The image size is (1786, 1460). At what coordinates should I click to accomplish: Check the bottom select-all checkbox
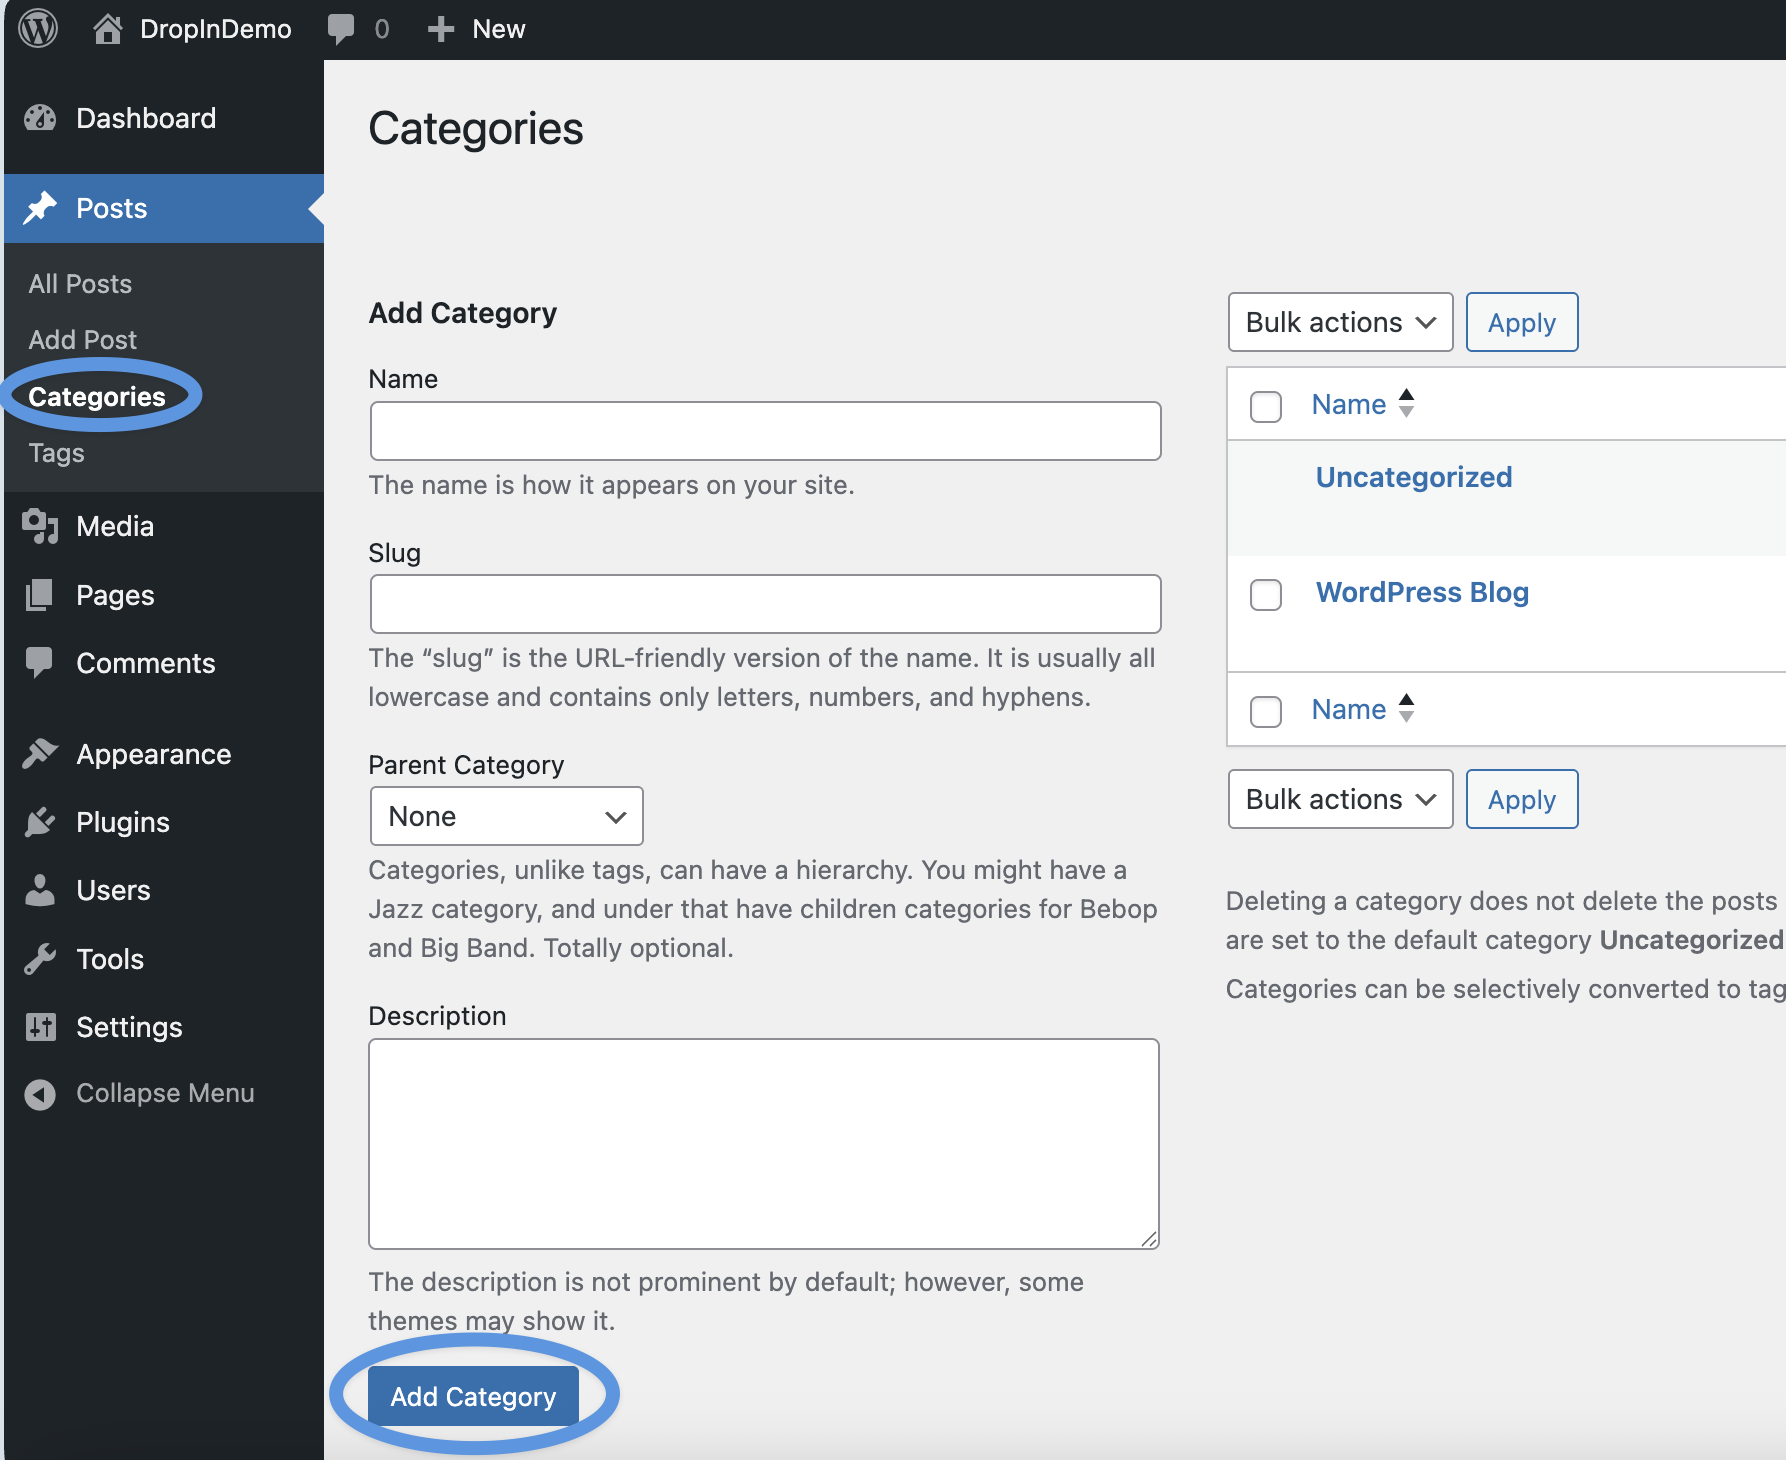point(1265,711)
